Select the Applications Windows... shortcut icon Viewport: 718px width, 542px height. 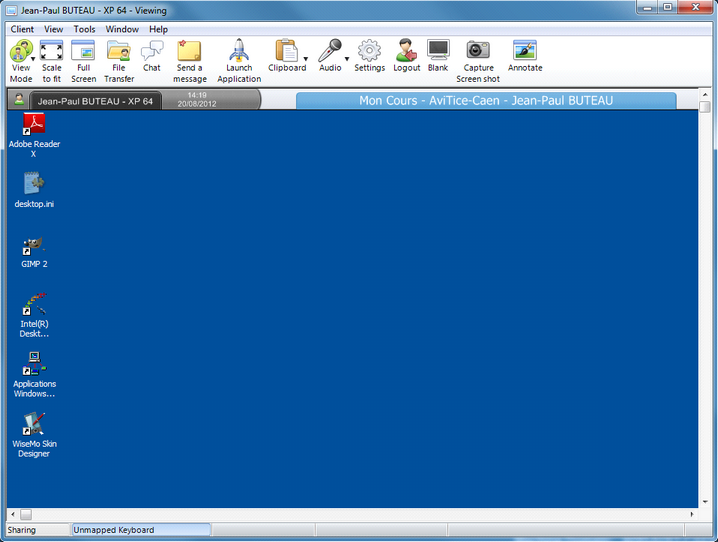[34, 375]
